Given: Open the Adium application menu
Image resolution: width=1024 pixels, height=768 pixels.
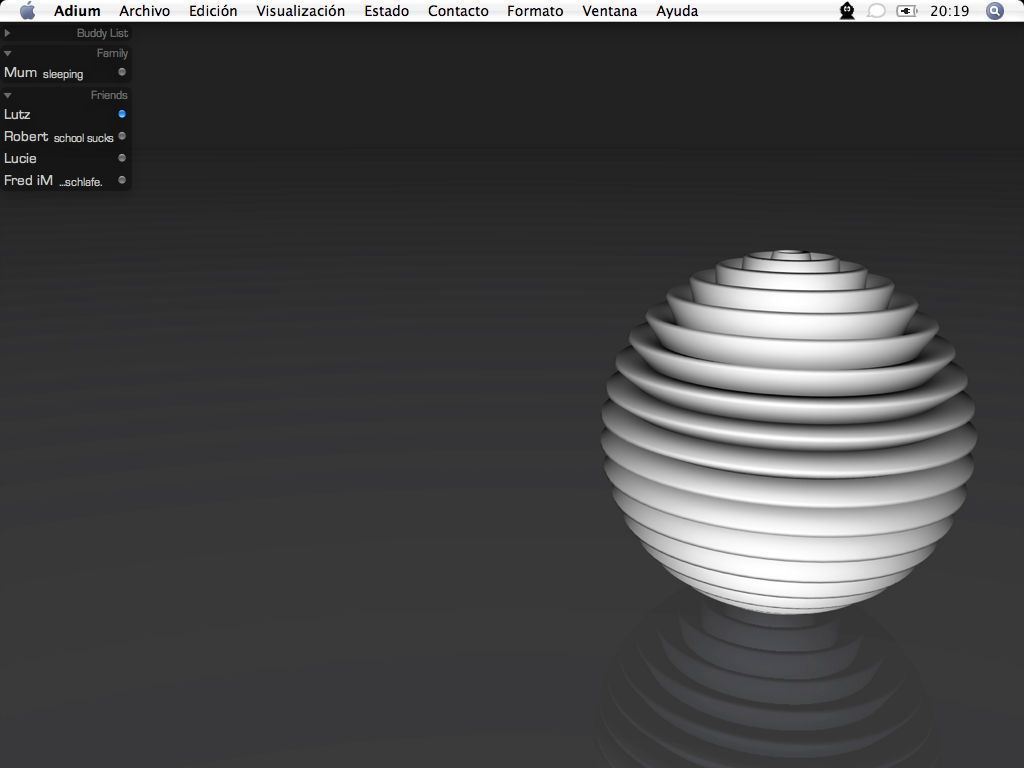Looking at the screenshot, I should [77, 11].
